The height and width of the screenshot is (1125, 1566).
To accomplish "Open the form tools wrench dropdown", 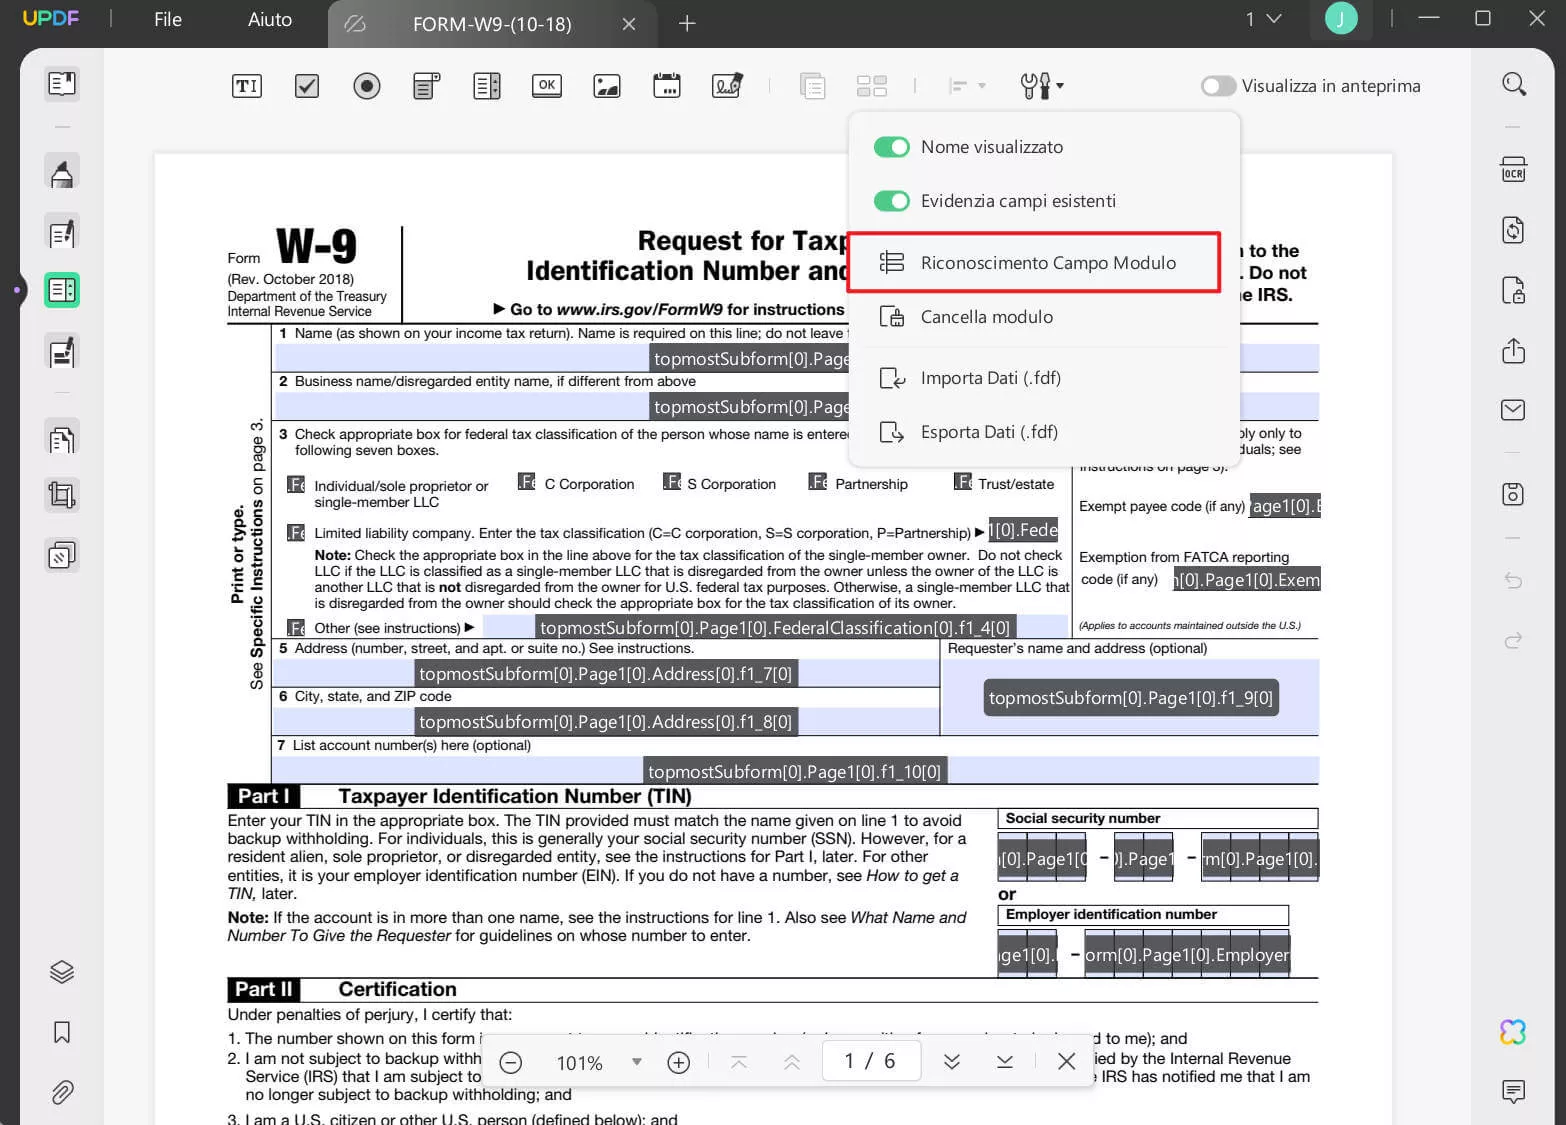I will click(1041, 86).
